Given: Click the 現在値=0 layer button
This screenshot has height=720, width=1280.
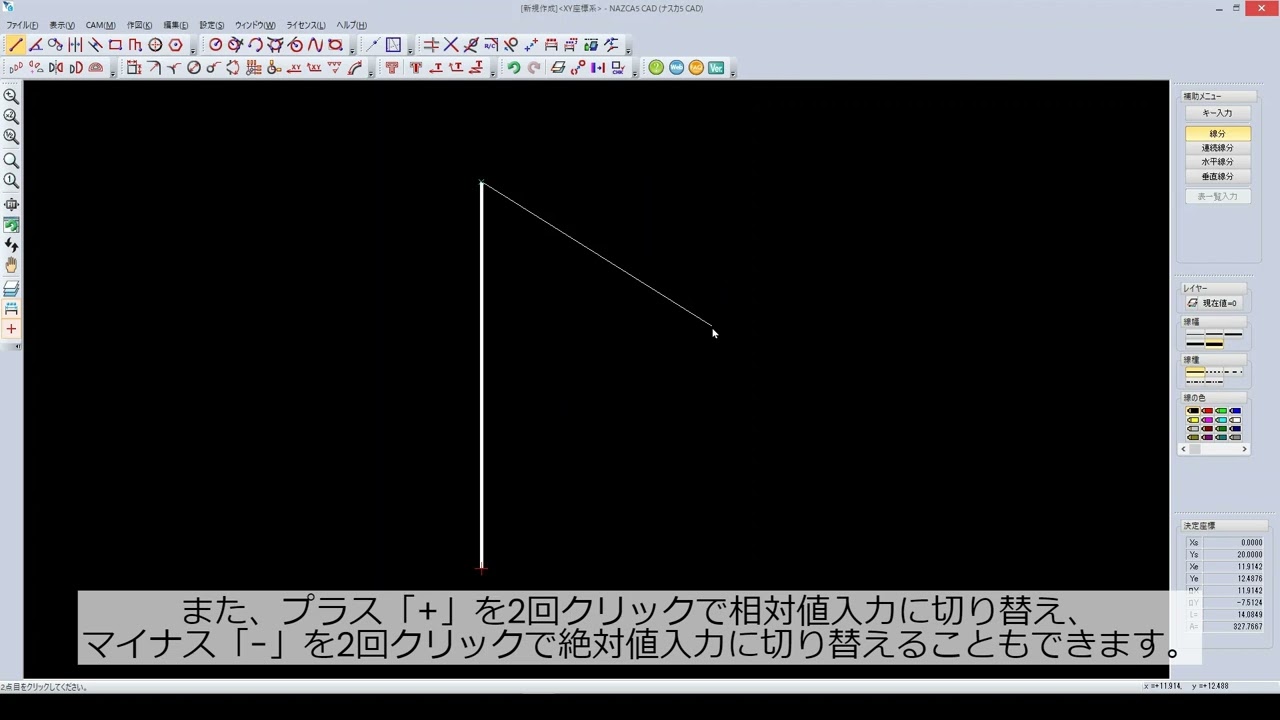Looking at the screenshot, I should [x=1214, y=303].
